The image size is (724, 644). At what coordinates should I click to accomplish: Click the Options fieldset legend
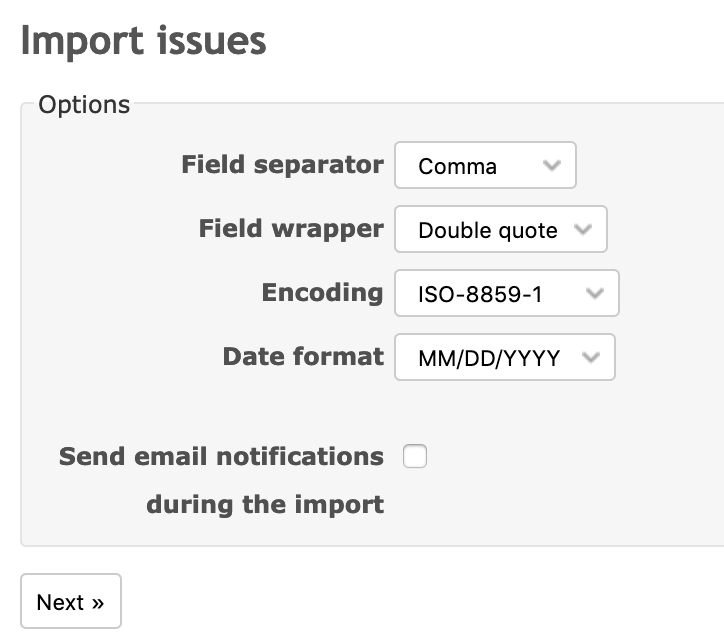tap(84, 104)
